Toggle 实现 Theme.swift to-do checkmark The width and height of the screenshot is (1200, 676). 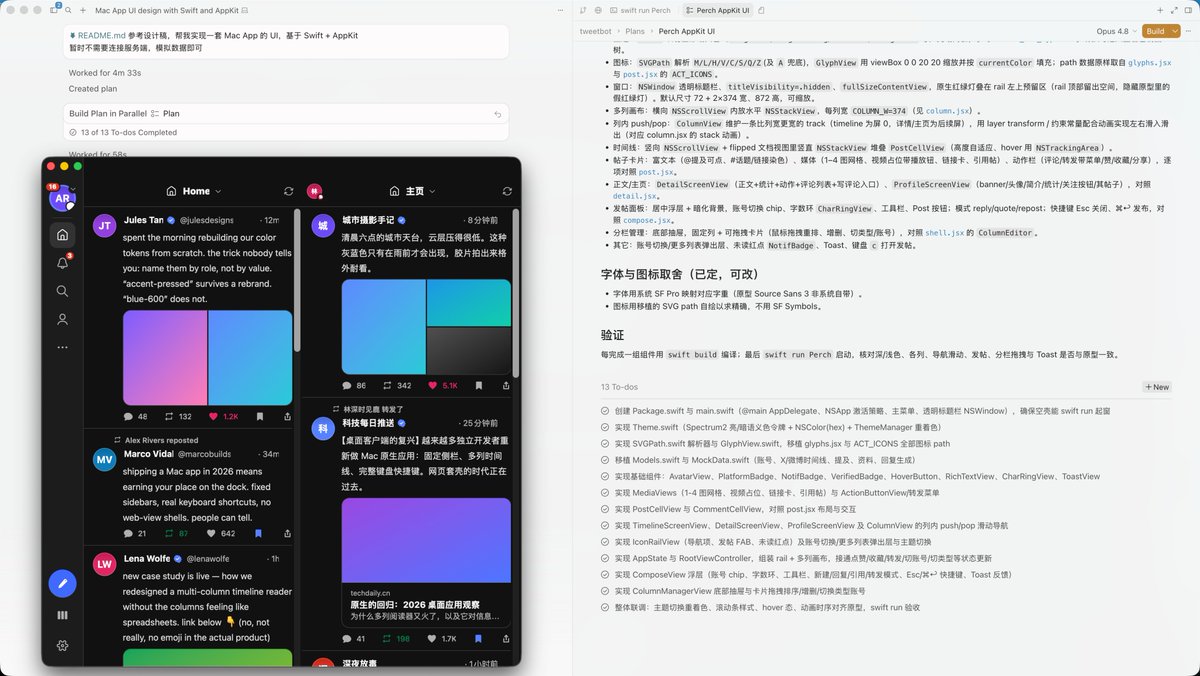pyautogui.click(x=605, y=427)
